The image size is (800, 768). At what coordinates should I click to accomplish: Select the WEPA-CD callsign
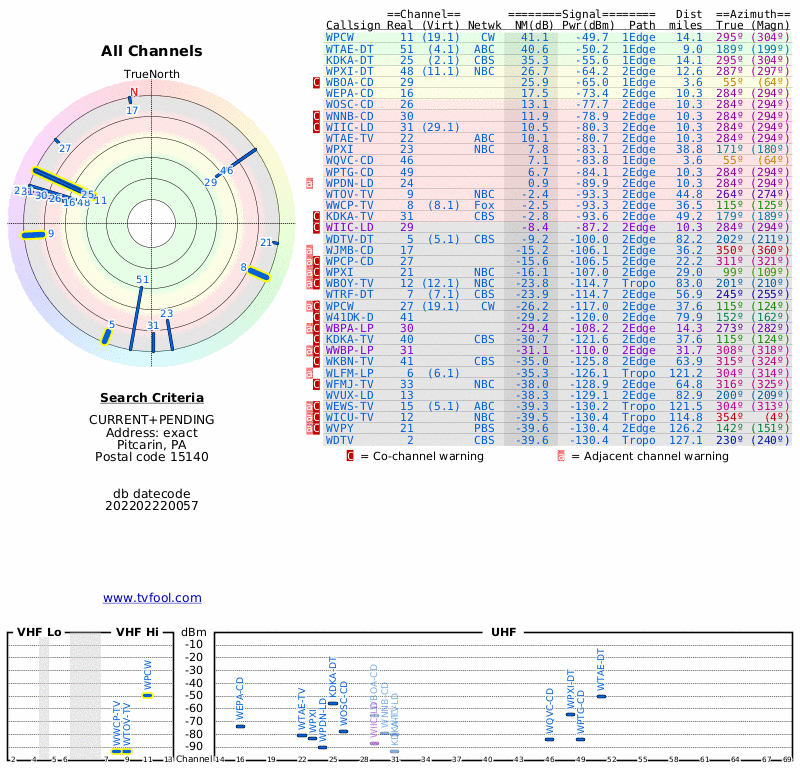(x=349, y=93)
